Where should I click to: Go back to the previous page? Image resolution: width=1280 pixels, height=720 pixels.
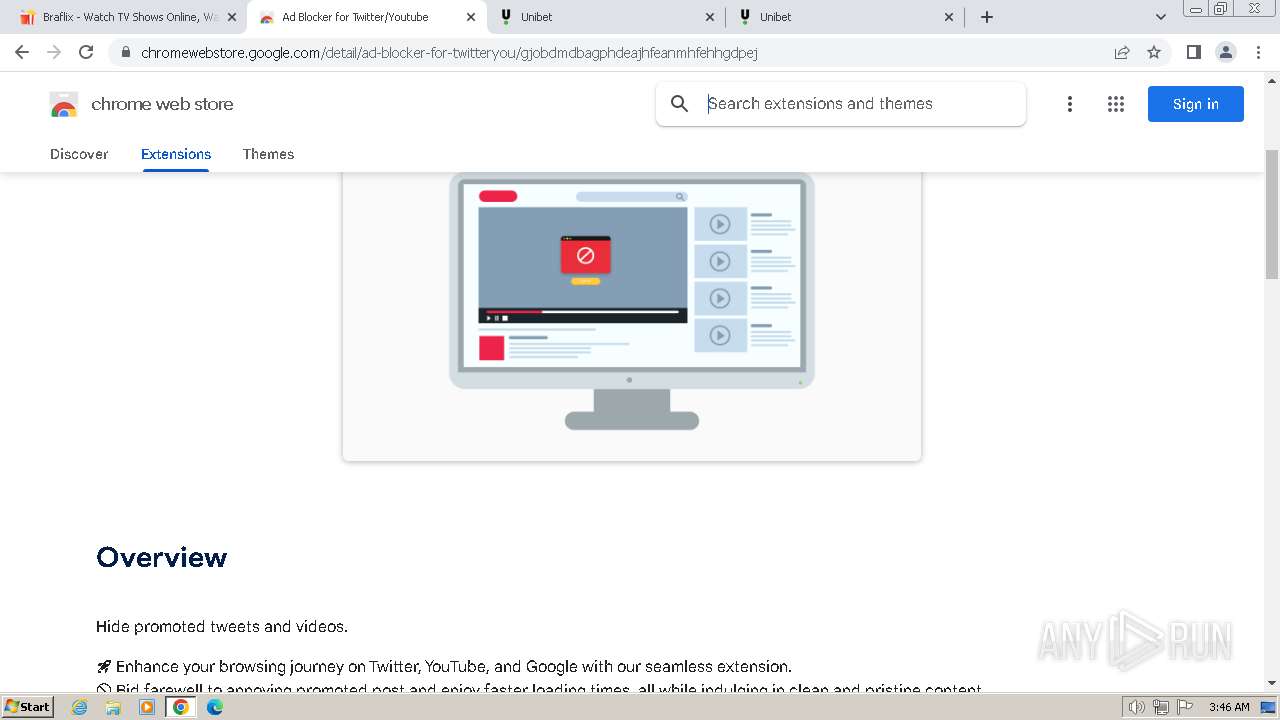[22, 52]
